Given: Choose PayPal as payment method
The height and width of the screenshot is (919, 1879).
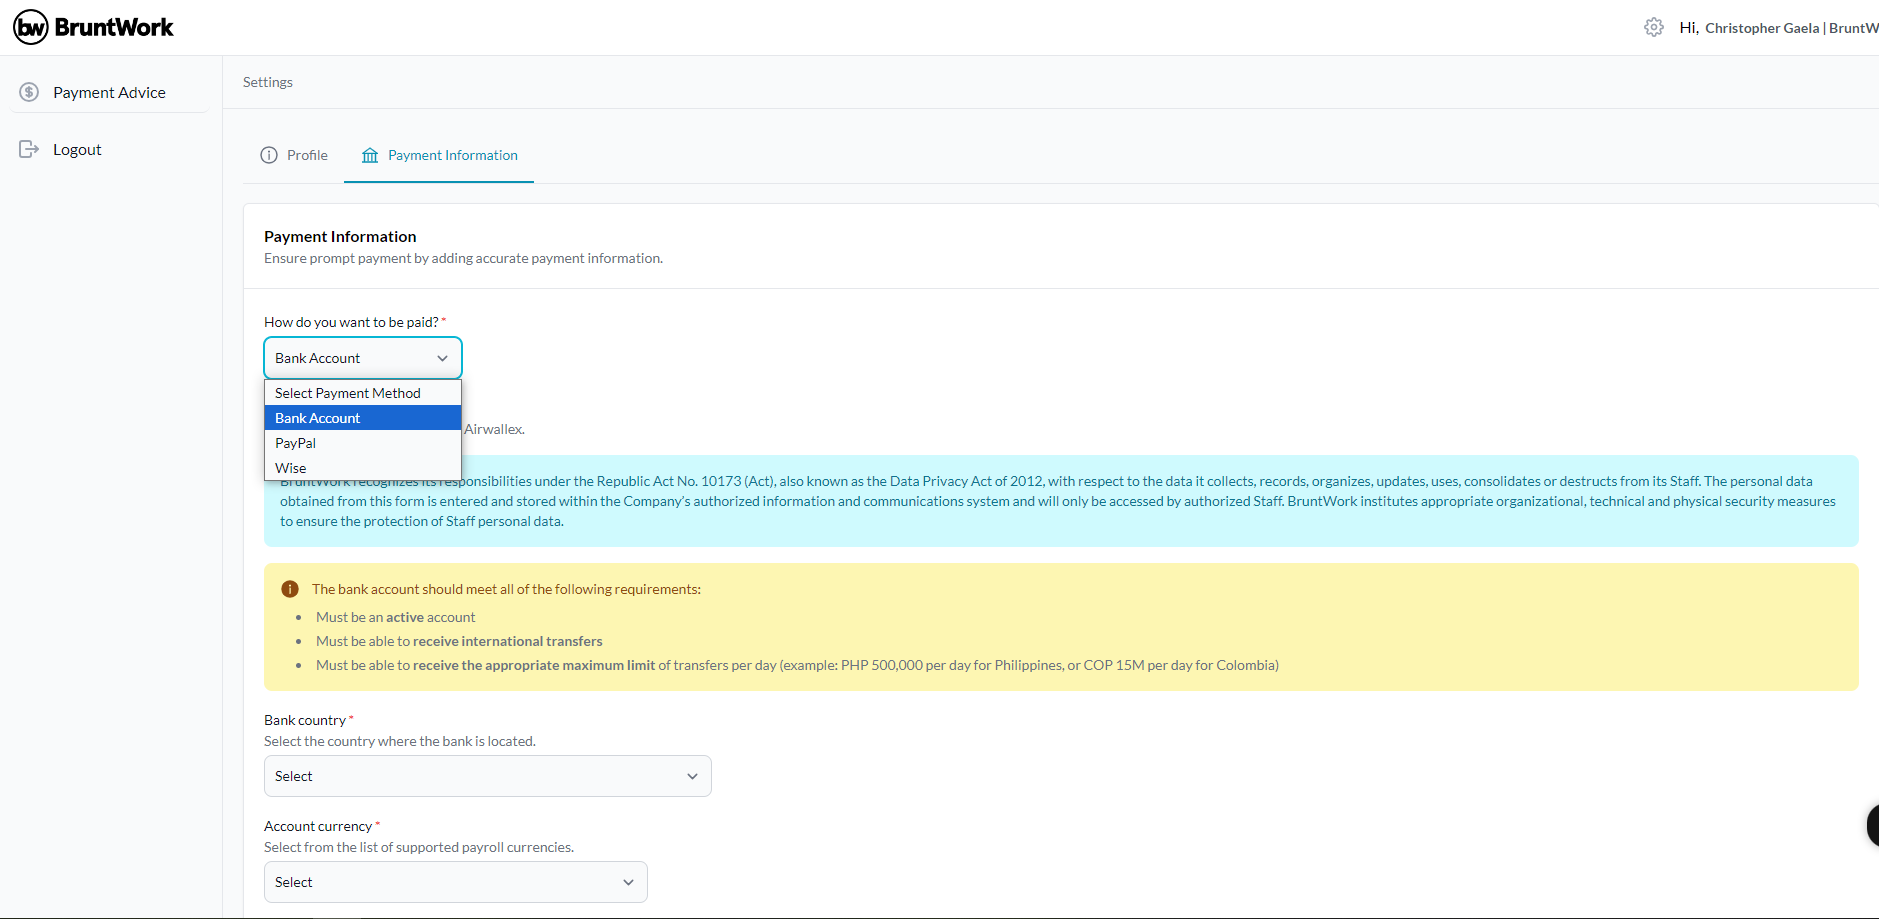Looking at the screenshot, I should (363, 443).
